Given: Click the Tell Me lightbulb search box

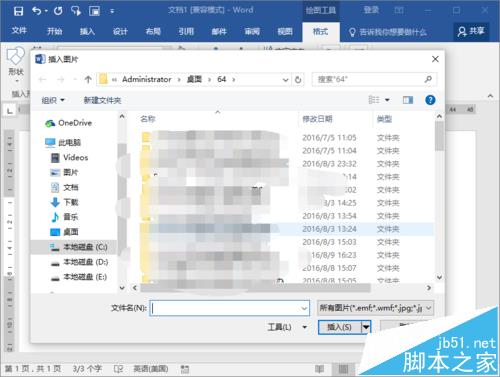Looking at the screenshot, I should 388,32.
